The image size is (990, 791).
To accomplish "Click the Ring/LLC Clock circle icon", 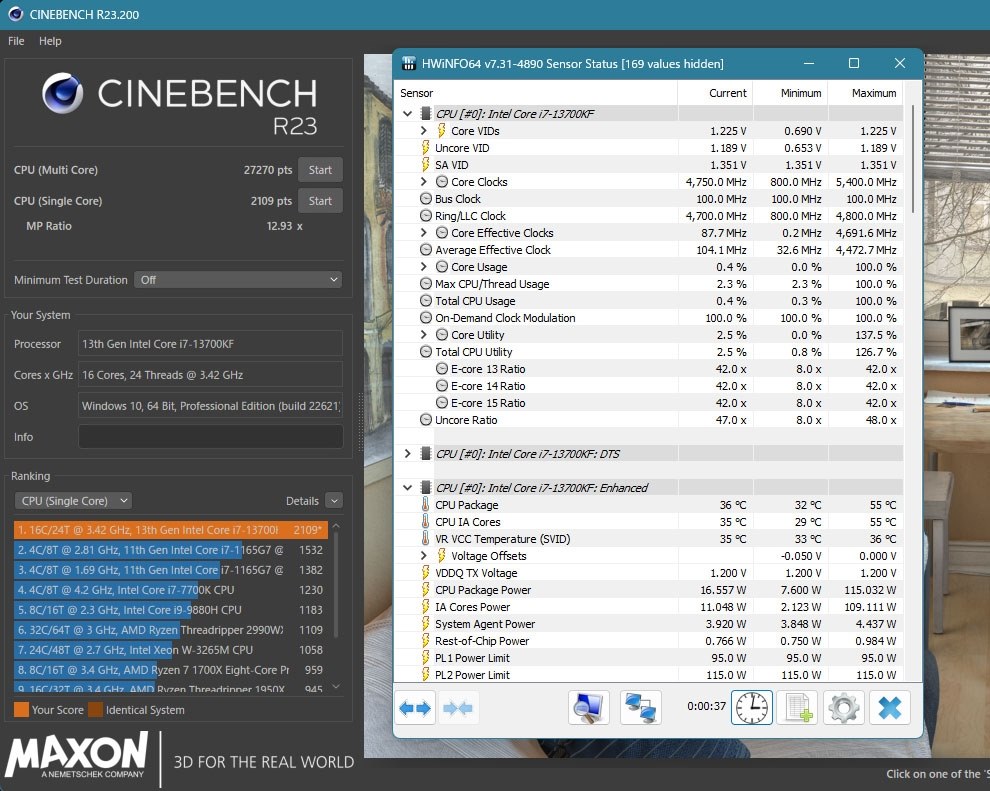I will tap(426, 216).
